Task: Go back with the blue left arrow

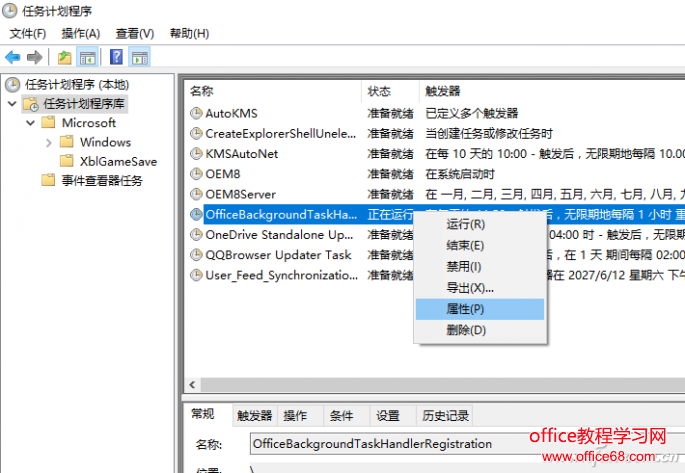Action: pyautogui.click(x=13, y=57)
